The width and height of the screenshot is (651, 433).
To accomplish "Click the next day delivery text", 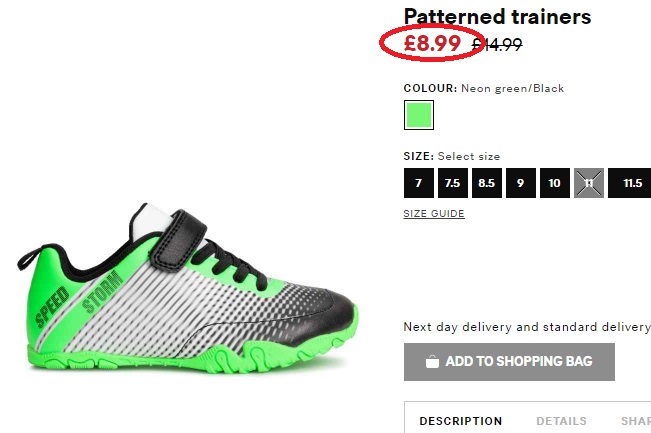I will point(527,327).
